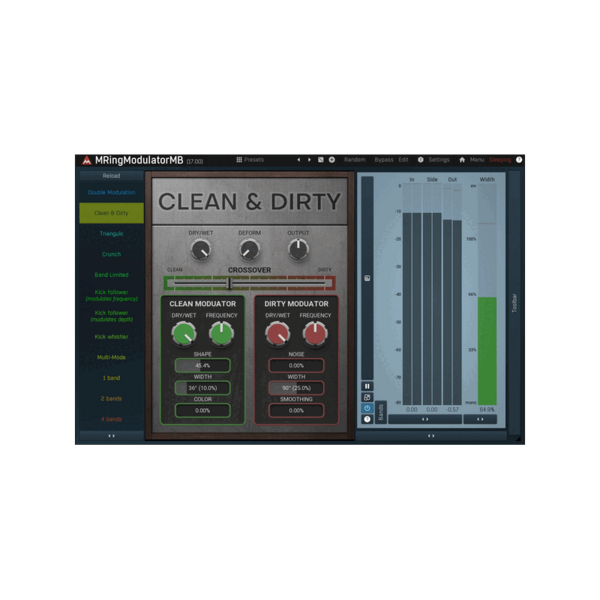Choose the Kick whistler device
Screen dimensions: 600x600
click(x=111, y=337)
